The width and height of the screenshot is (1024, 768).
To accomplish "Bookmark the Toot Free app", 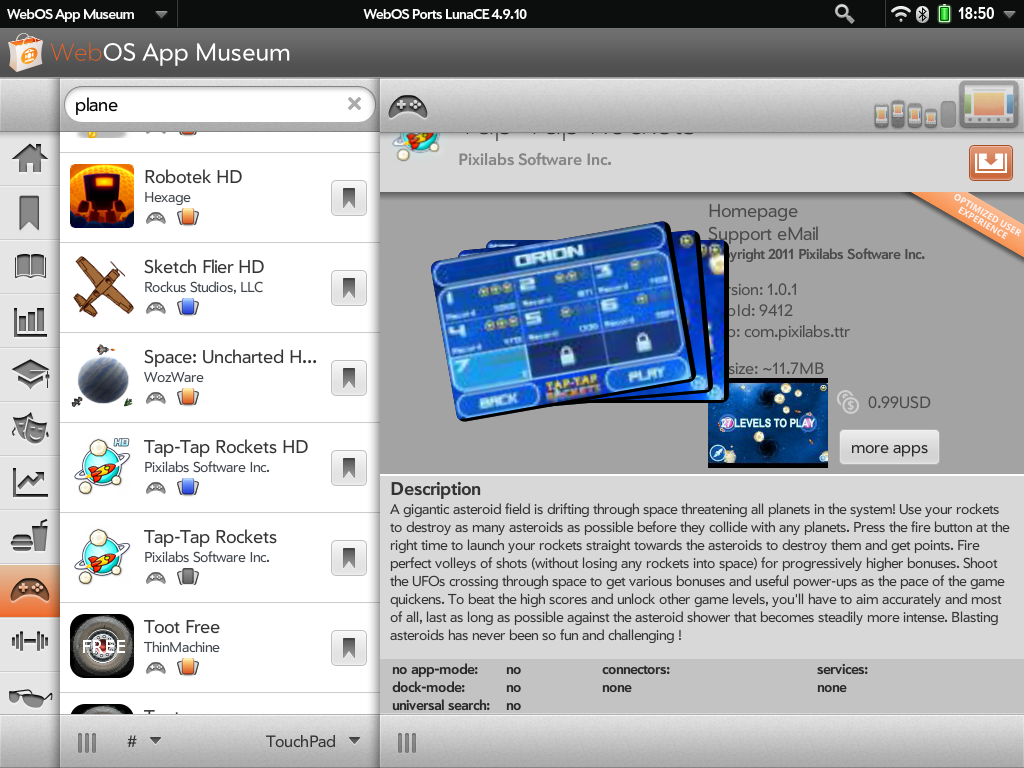I will point(348,648).
